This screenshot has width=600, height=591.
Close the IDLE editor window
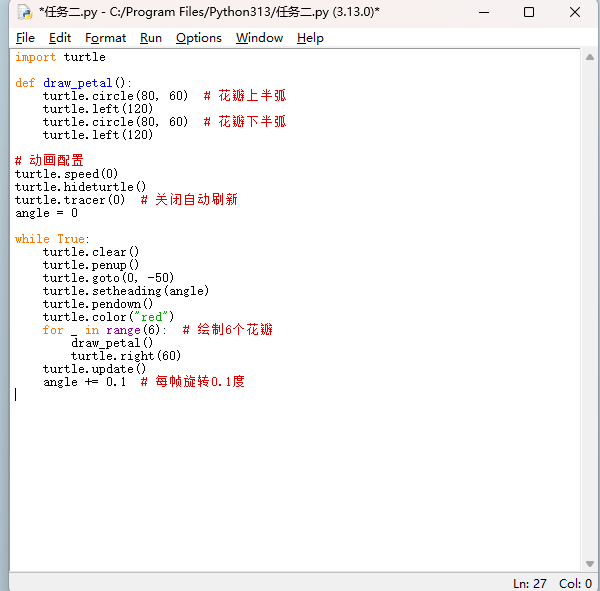[x=574, y=12]
